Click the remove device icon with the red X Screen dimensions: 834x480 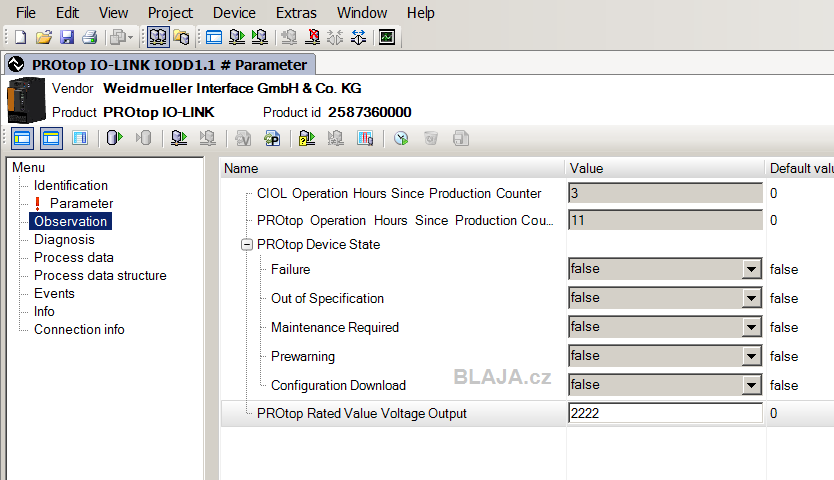tap(312, 37)
